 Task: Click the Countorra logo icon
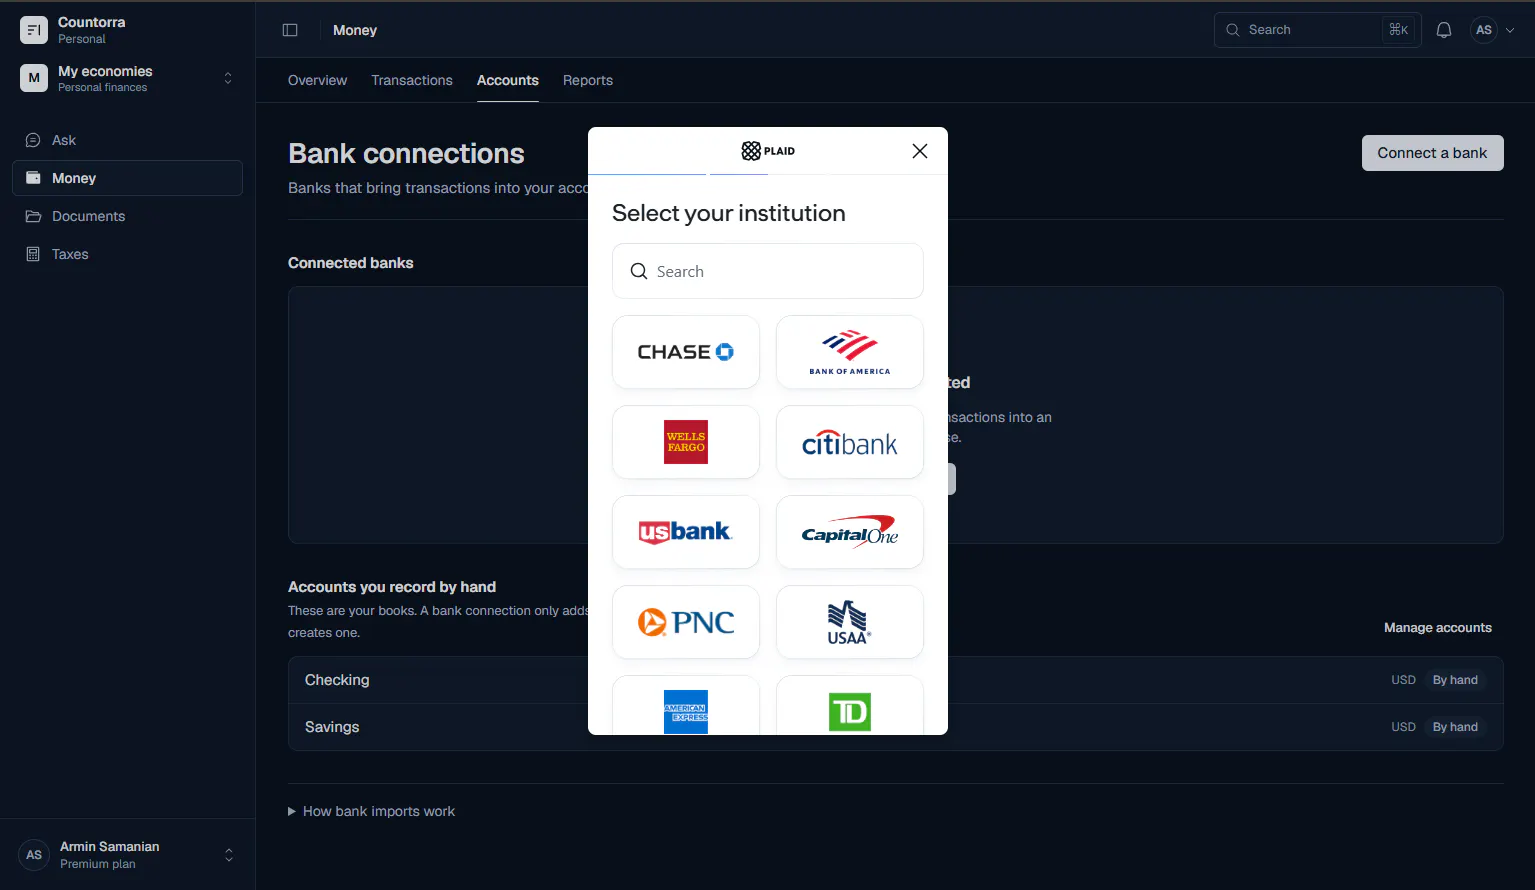pos(34,30)
